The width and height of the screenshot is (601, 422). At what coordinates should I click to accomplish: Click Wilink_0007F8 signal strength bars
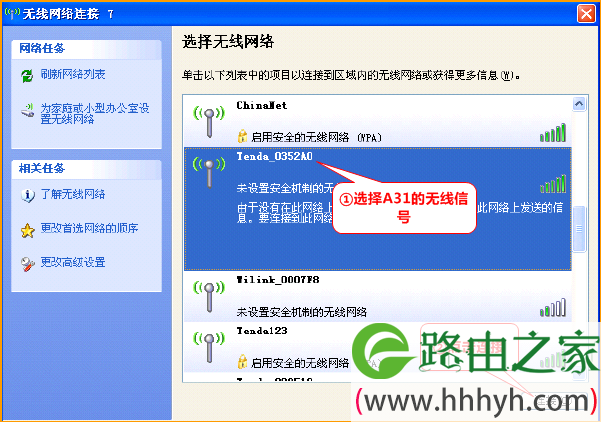tap(553, 307)
